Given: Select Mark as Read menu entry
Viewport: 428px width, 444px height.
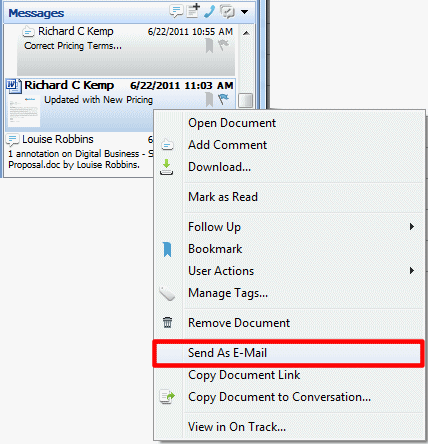Looking at the screenshot, I should [x=288, y=197].
